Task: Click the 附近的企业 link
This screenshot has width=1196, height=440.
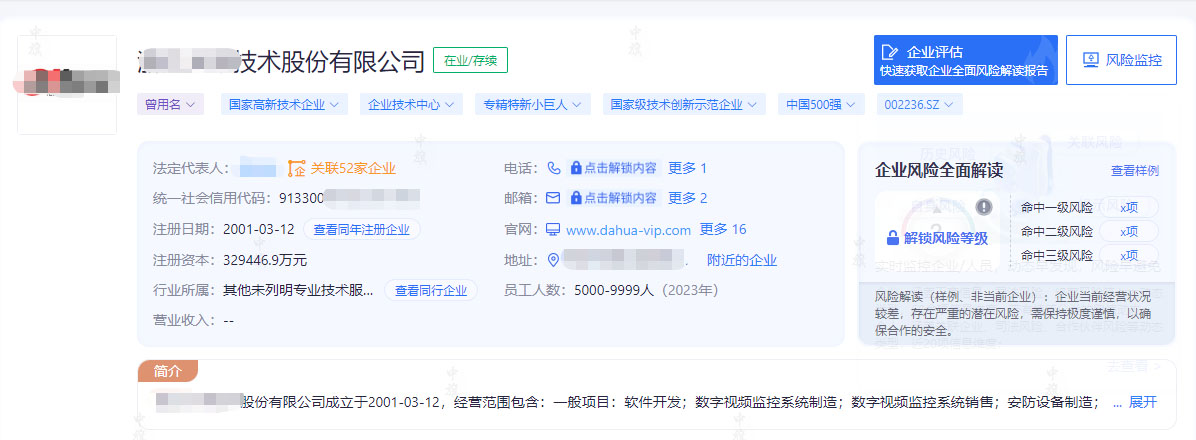Action: click(x=741, y=260)
